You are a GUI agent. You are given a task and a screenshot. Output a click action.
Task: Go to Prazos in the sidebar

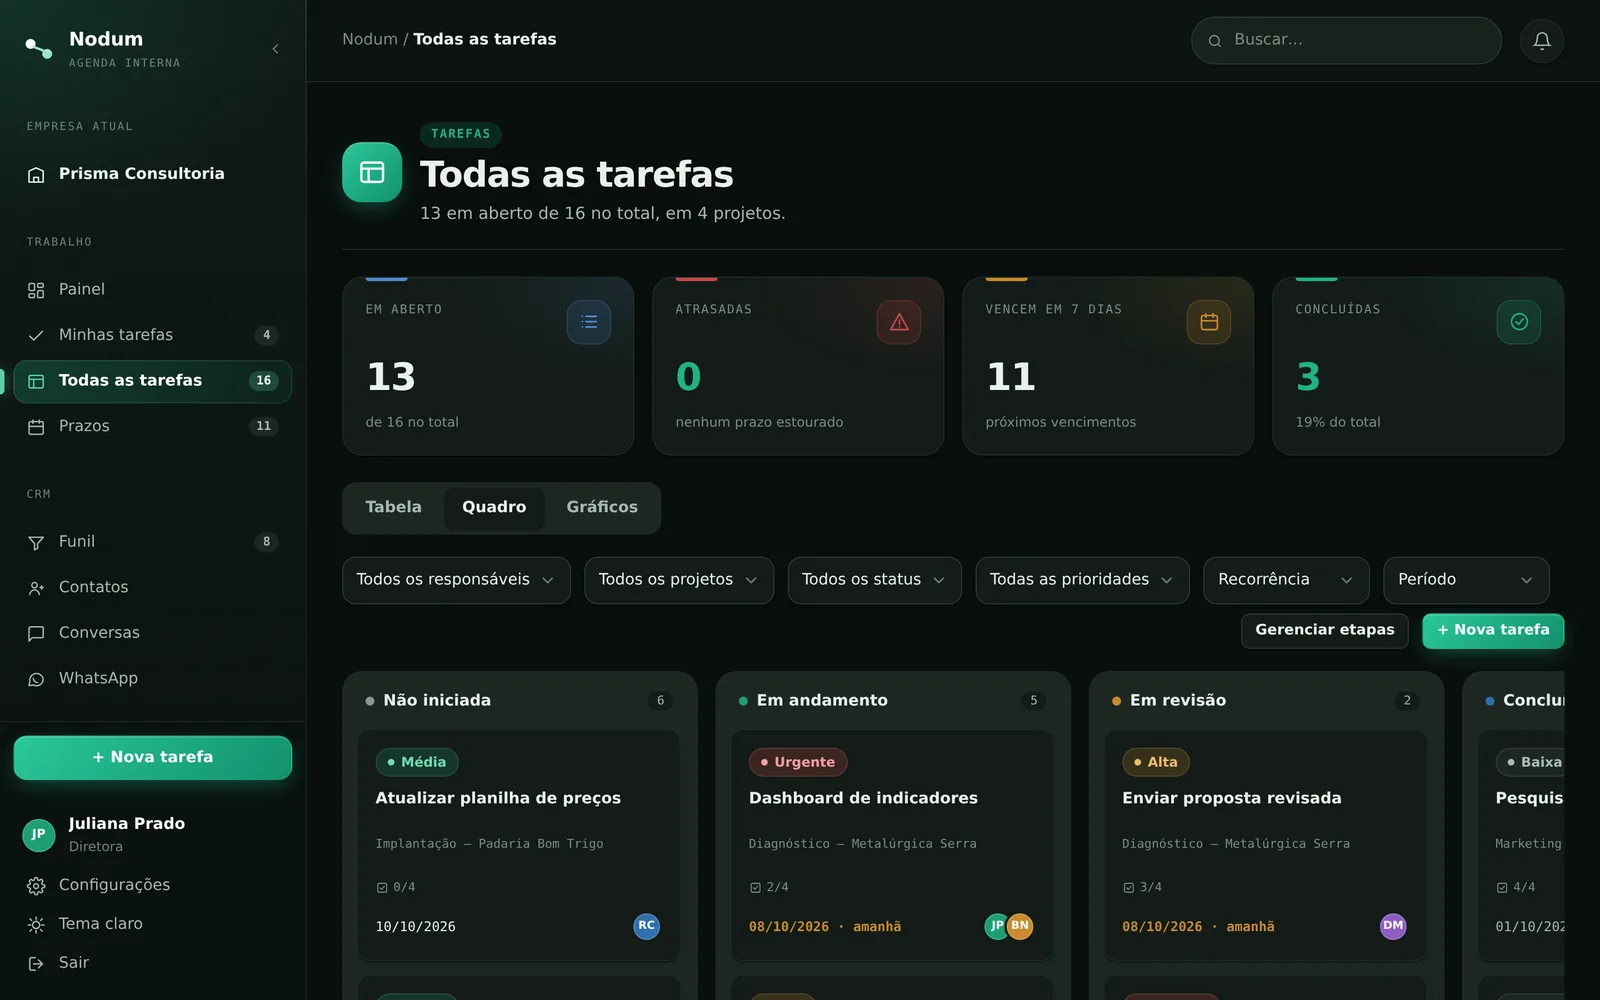pos(153,426)
